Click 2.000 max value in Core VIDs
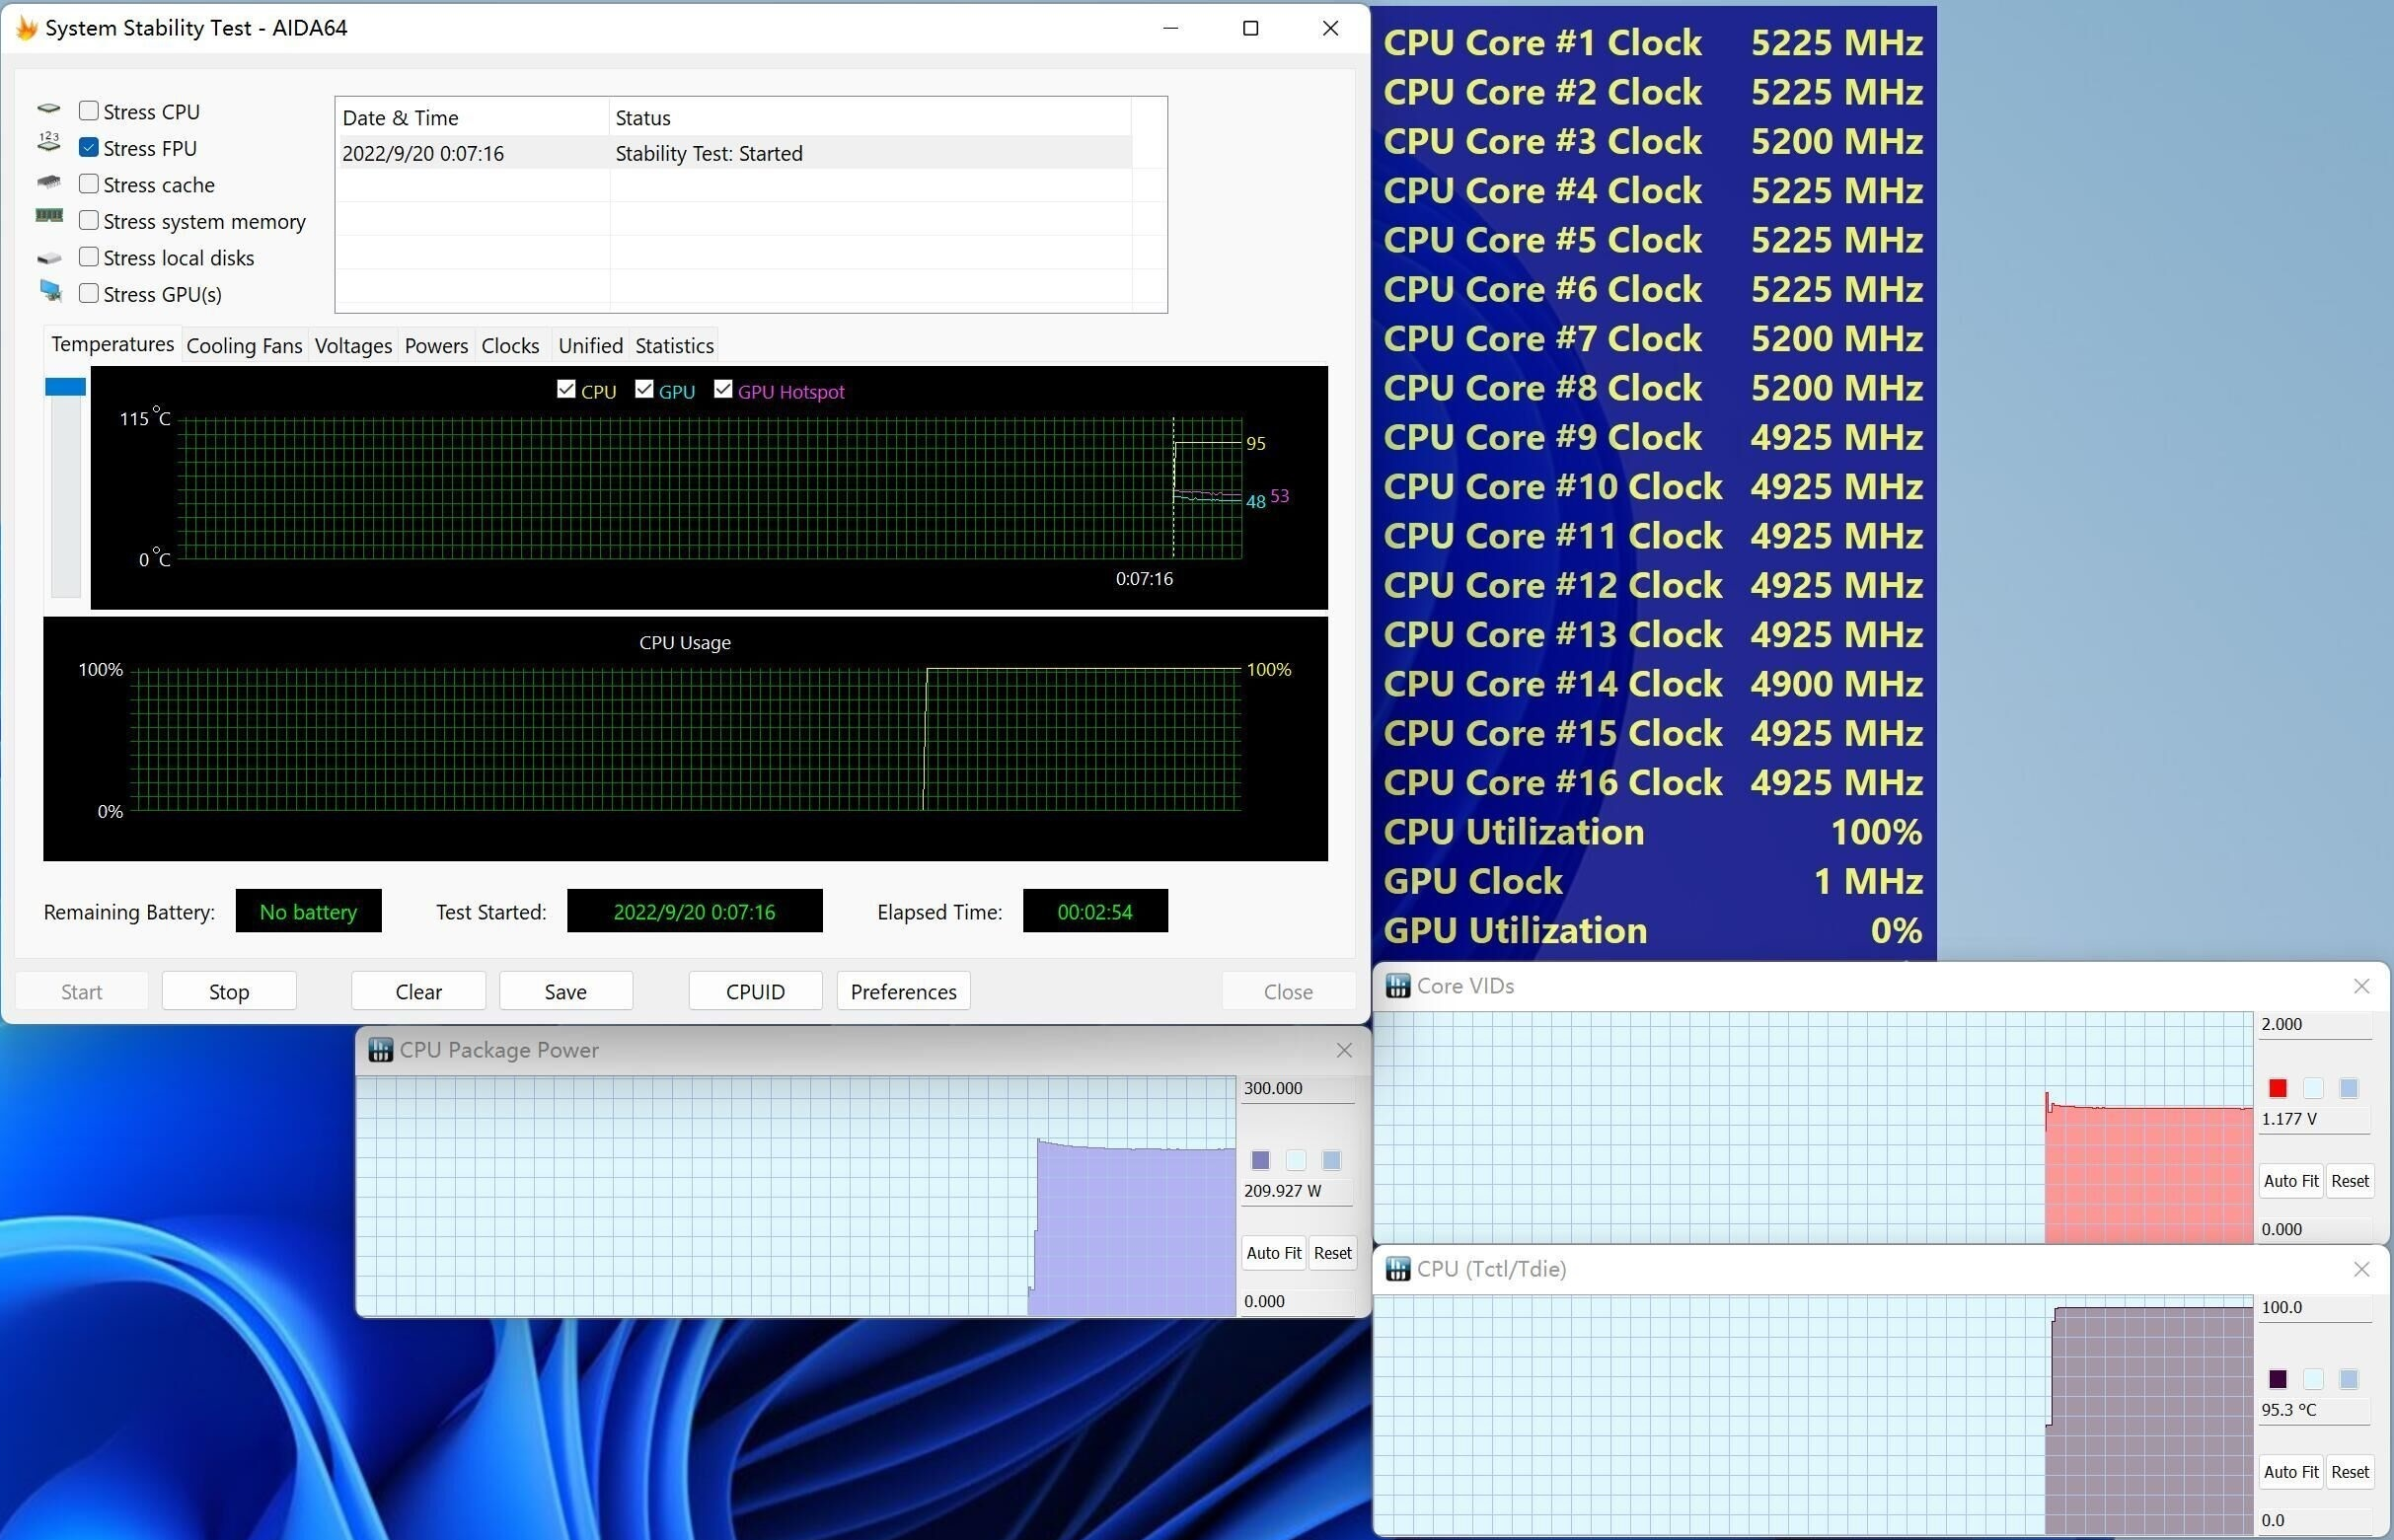The height and width of the screenshot is (1540, 2394). 2315,1024
